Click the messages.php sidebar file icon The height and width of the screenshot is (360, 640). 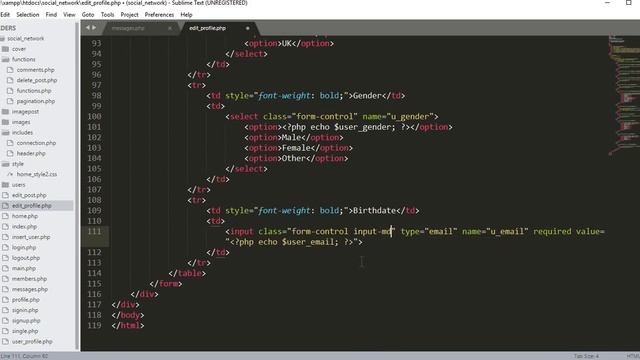5,289
